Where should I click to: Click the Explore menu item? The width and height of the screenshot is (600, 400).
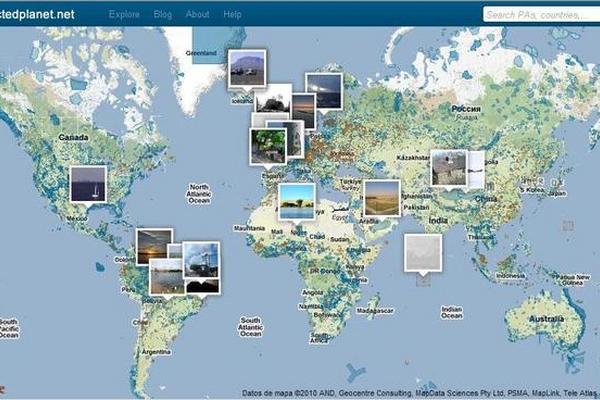[124, 15]
